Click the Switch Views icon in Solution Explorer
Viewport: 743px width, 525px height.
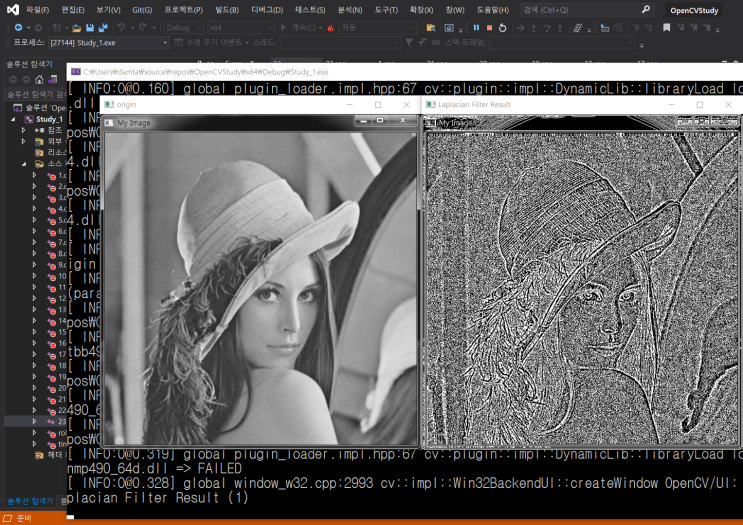click(53, 79)
